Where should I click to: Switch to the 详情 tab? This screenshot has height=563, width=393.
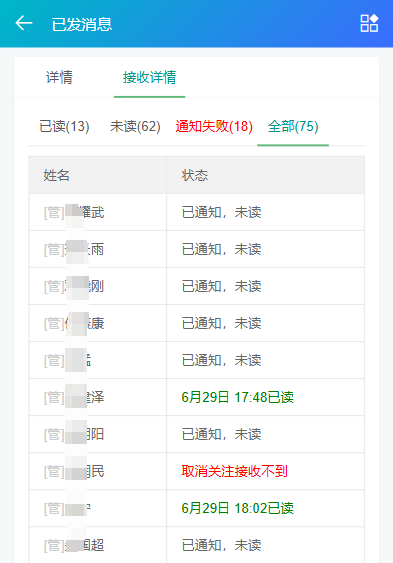59,77
